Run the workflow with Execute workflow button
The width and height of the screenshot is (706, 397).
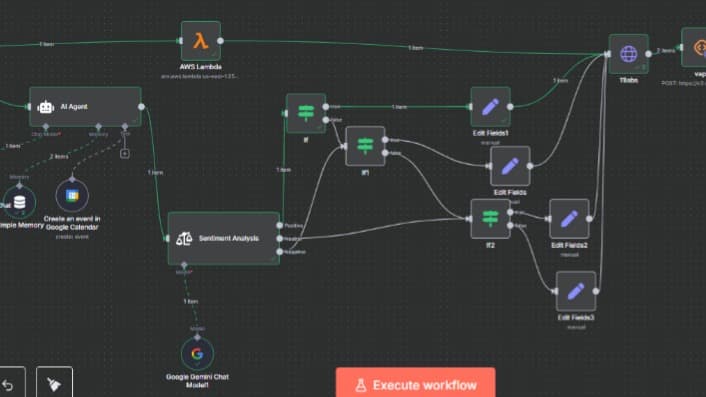point(415,385)
